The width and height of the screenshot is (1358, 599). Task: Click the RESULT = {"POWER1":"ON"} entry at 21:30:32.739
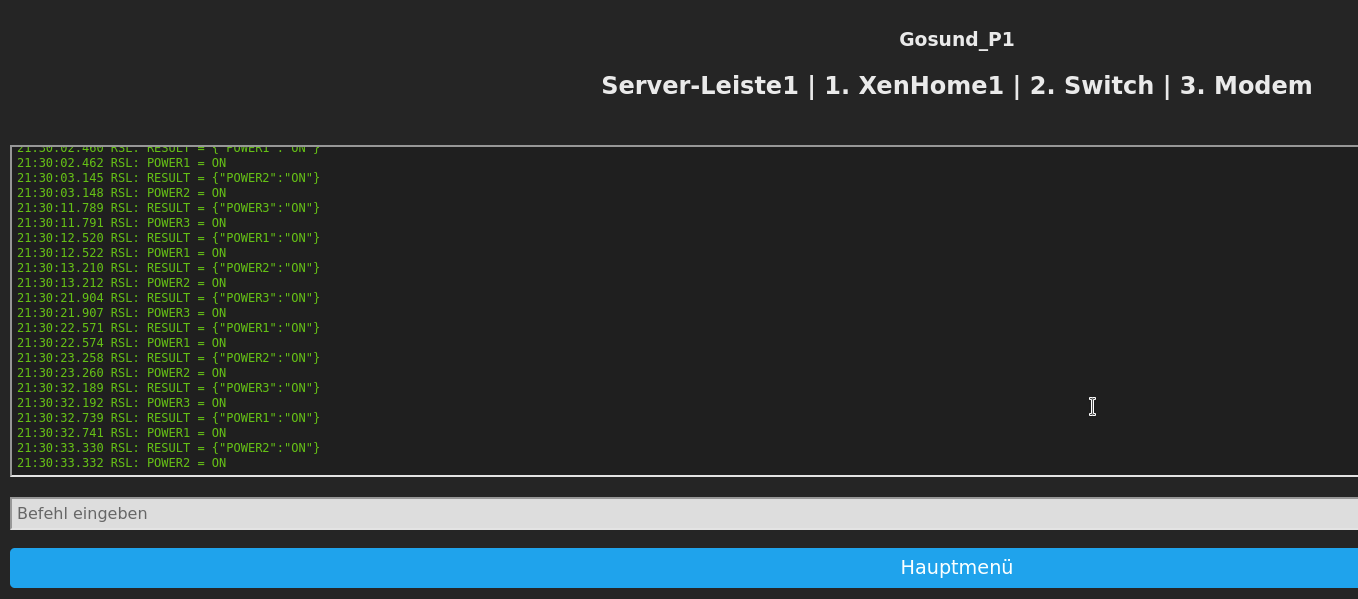click(168, 417)
